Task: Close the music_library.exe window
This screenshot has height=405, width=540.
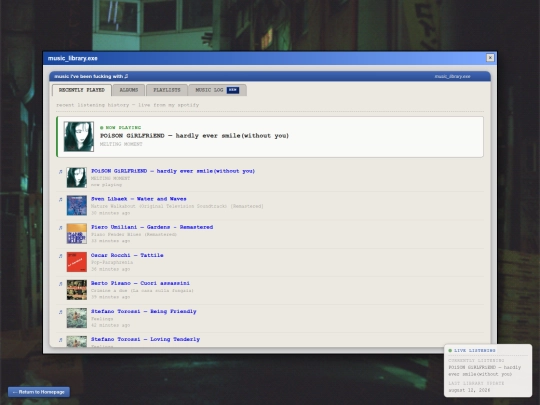Action: pos(490,58)
